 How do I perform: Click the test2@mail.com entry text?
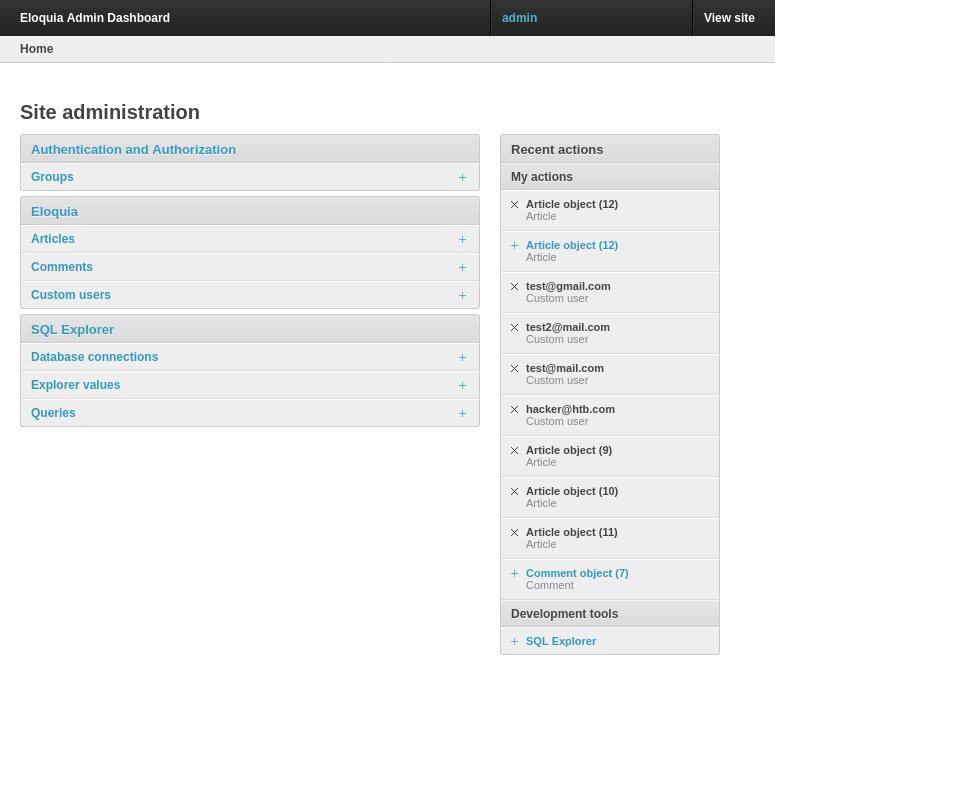pos(568,328)
